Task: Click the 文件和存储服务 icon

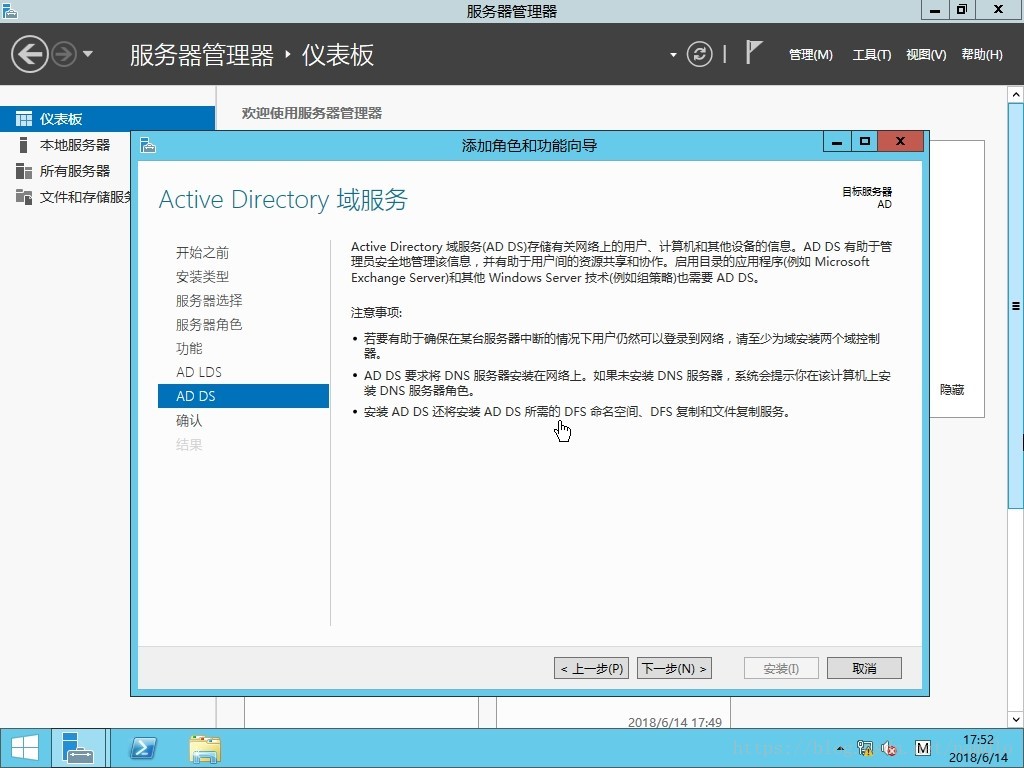Action: tap(24, 197)
